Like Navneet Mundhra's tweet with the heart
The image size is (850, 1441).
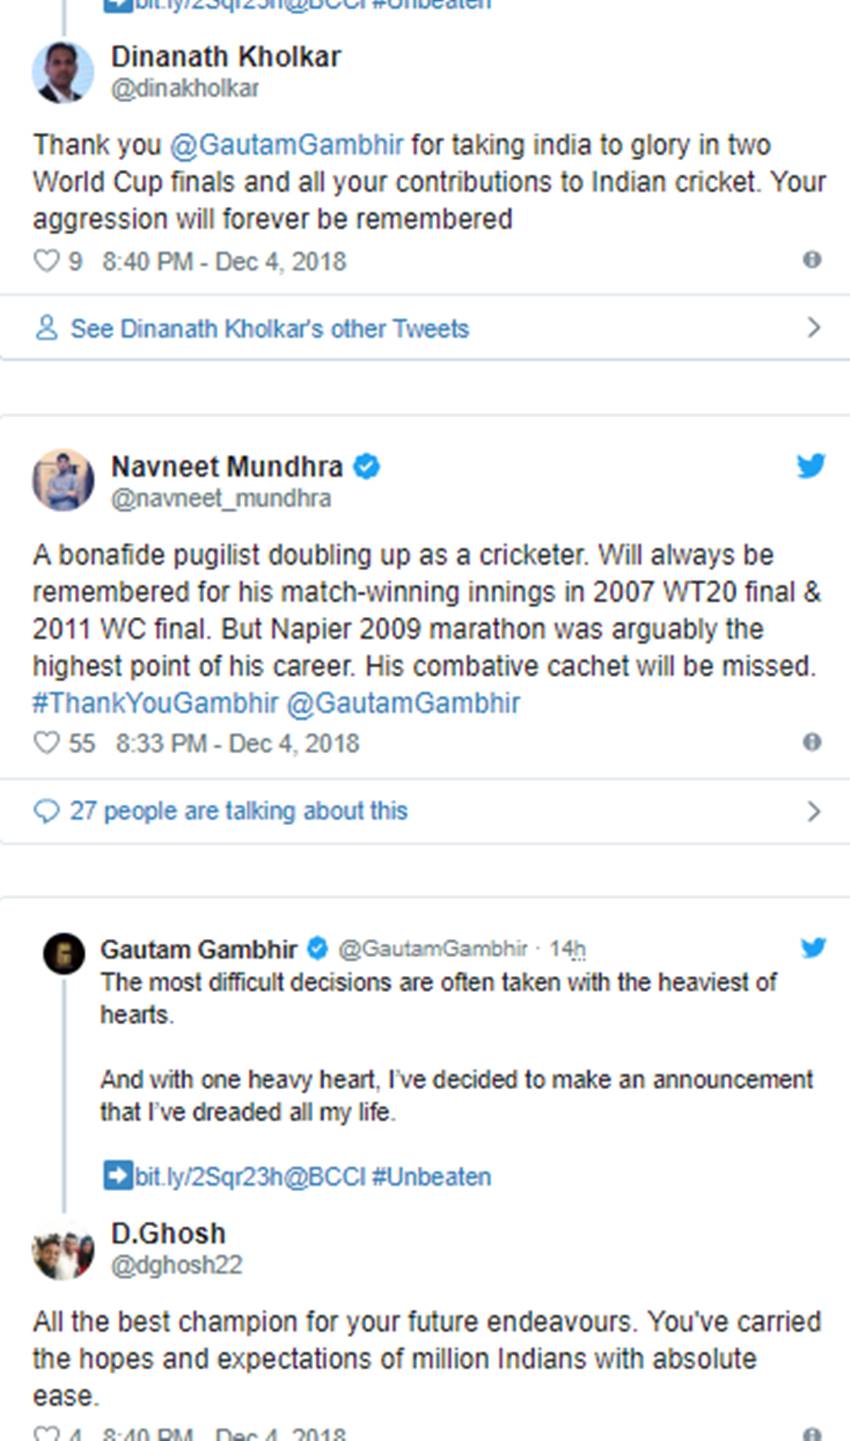(x=46, y=743)
